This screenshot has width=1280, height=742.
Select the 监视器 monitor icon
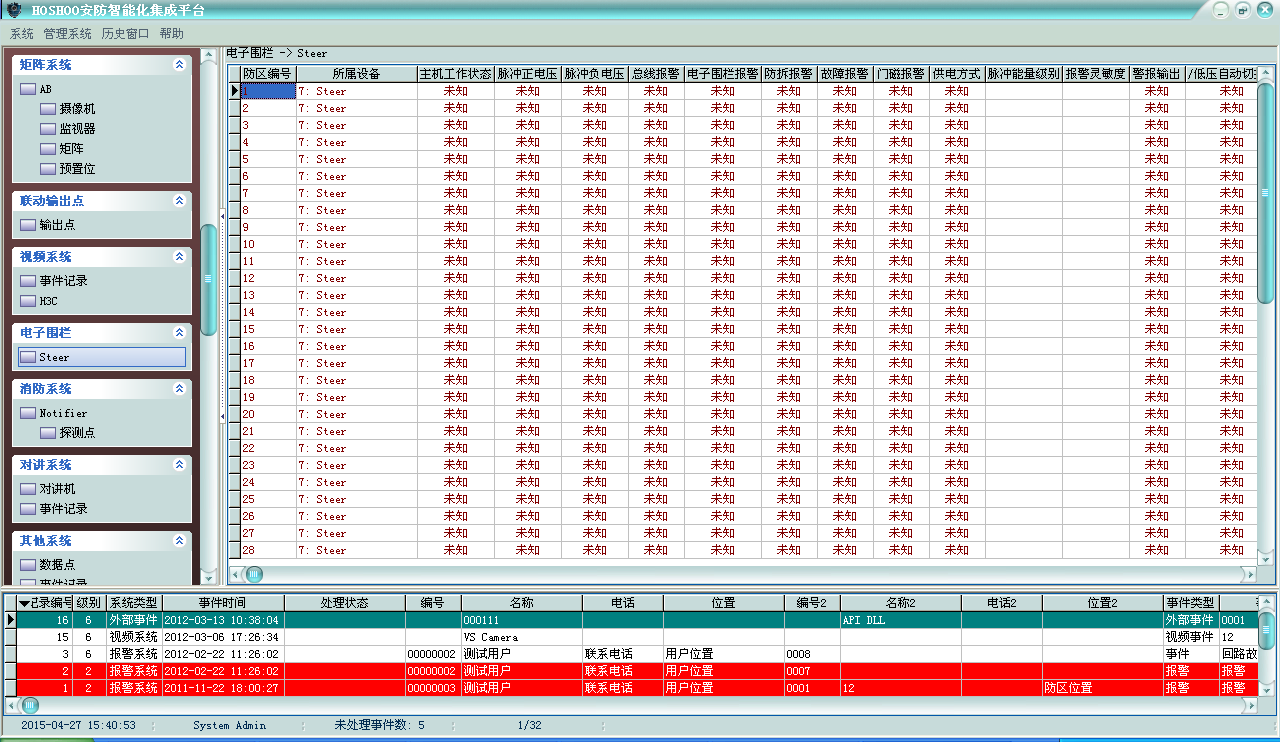click(x=48, y=129)
